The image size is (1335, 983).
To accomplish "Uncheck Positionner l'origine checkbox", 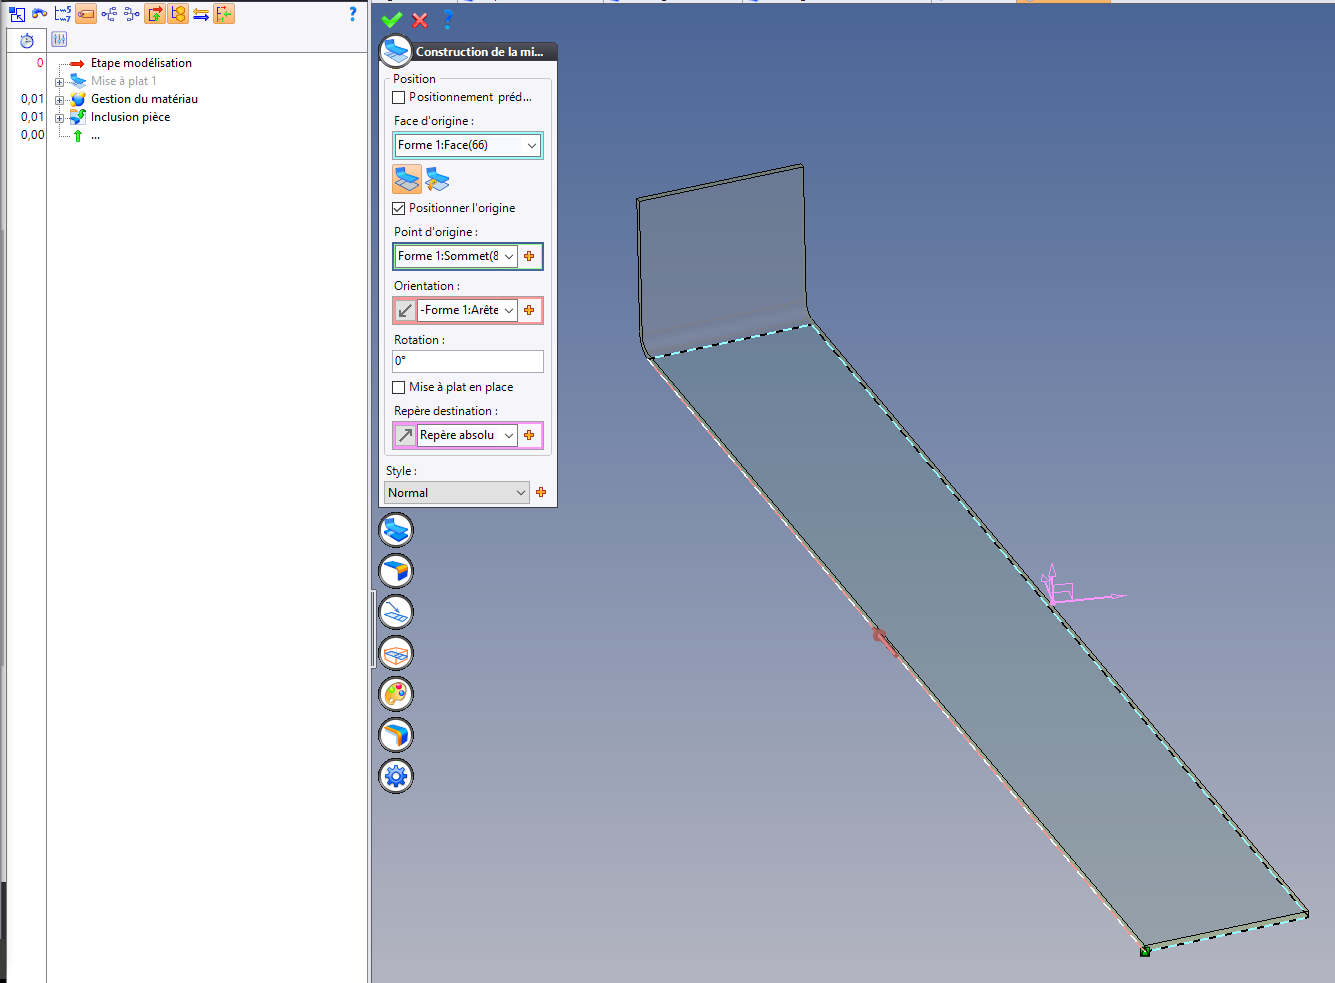I will pyautogui.click(x=399, y=209).
